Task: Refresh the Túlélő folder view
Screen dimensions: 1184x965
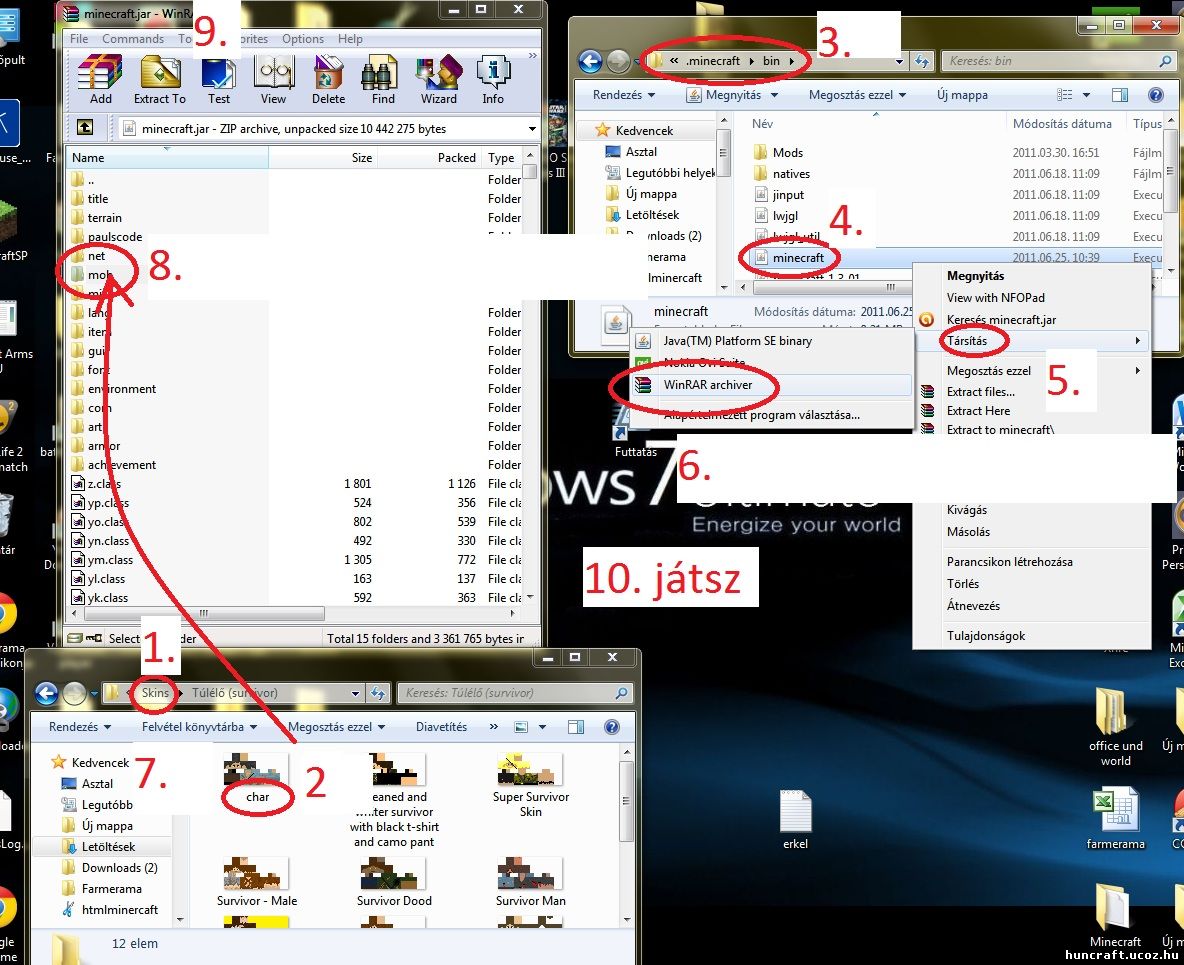Action: [378, 693]
